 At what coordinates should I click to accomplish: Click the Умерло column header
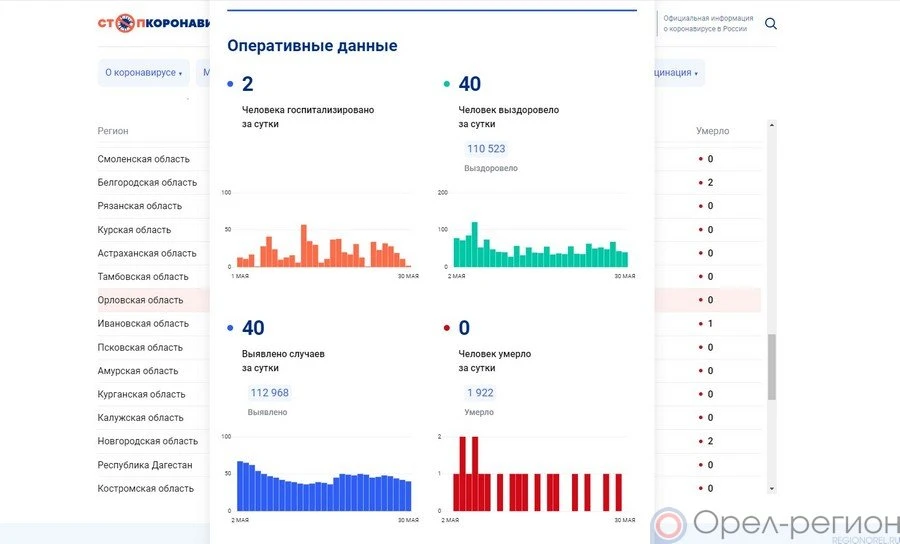click(712, 131)
